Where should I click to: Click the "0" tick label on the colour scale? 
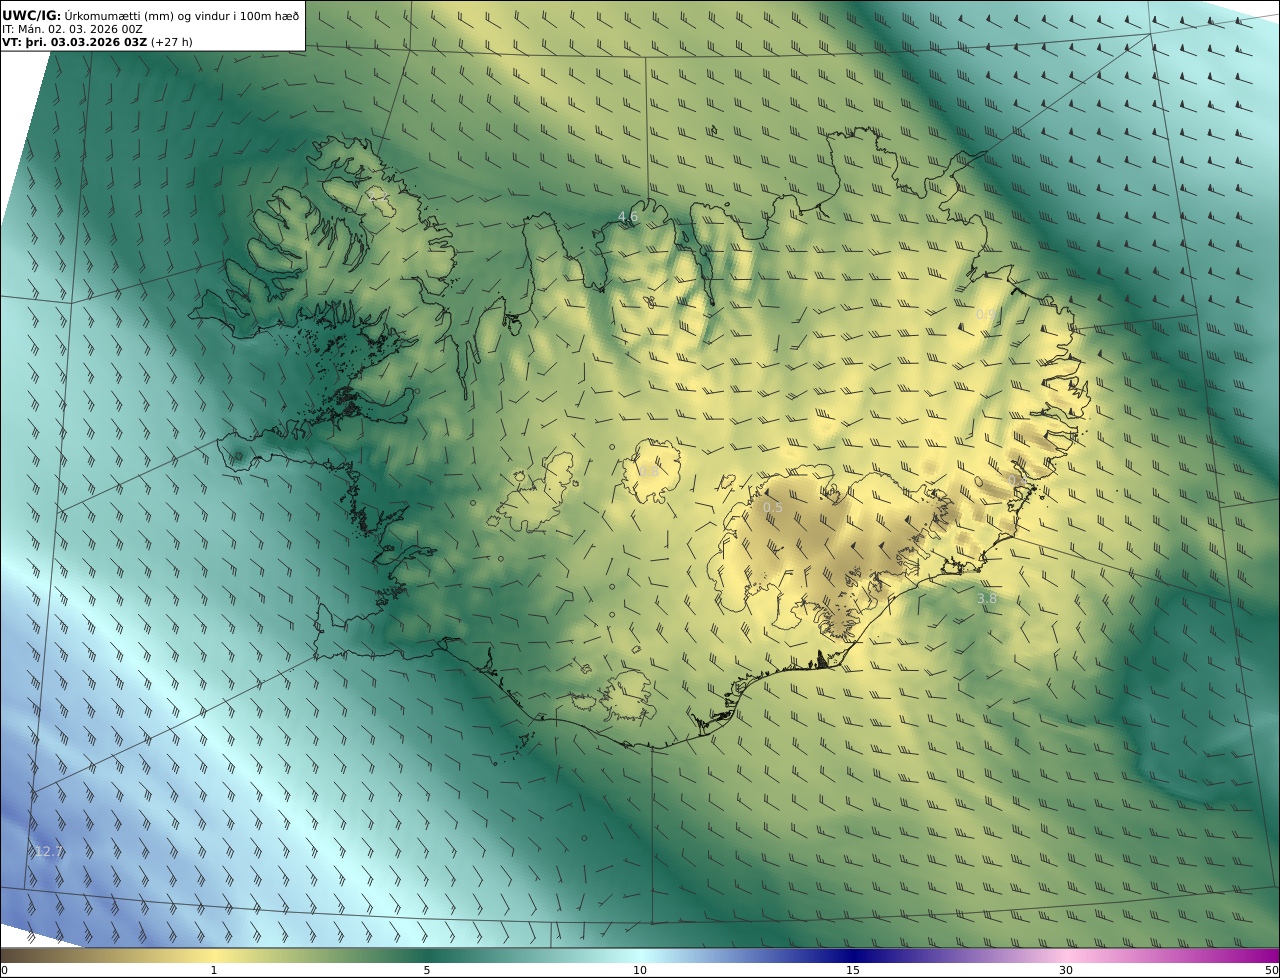[x=4, y=970]
